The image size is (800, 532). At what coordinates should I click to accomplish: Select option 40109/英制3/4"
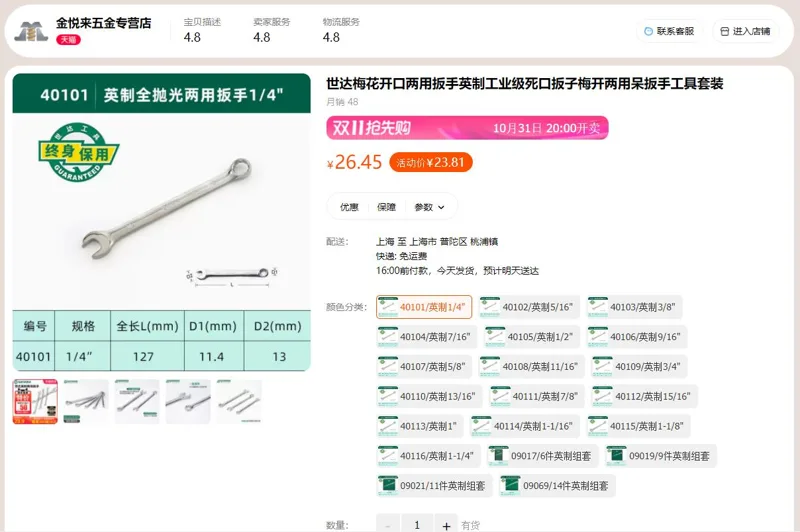click(x=639, y=366)
